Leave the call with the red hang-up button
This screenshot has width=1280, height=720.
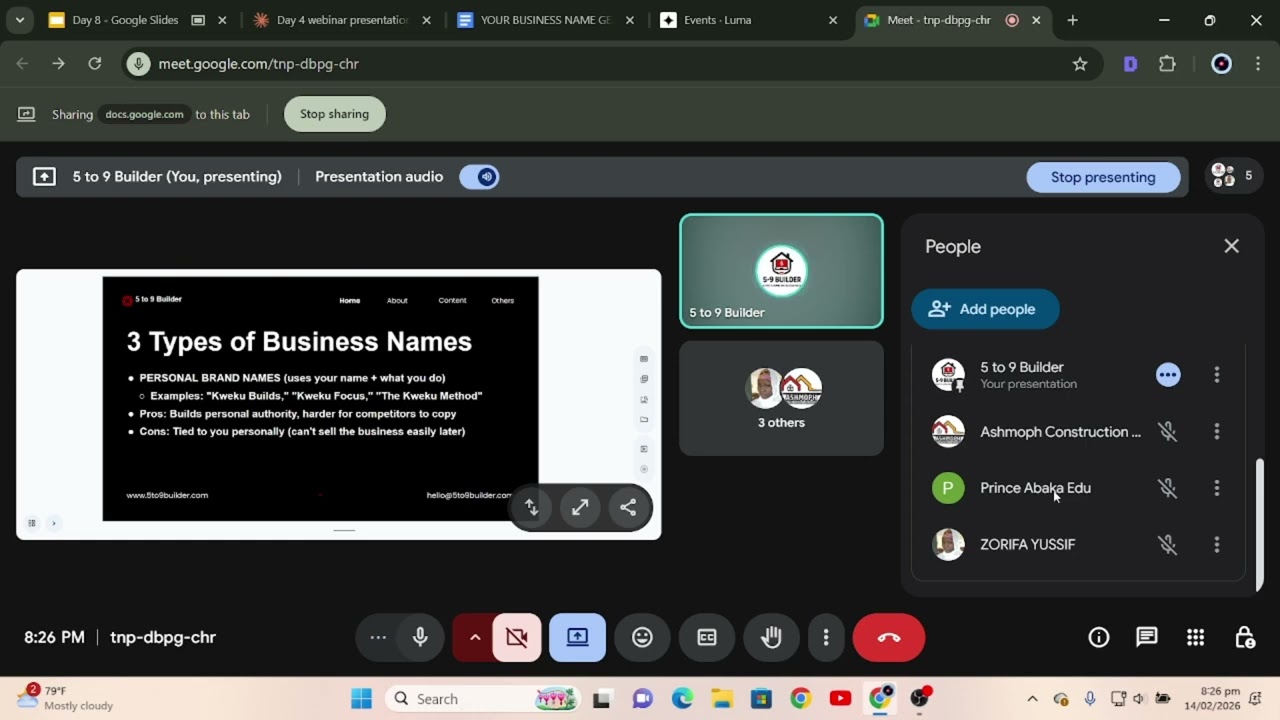point(889,638)
